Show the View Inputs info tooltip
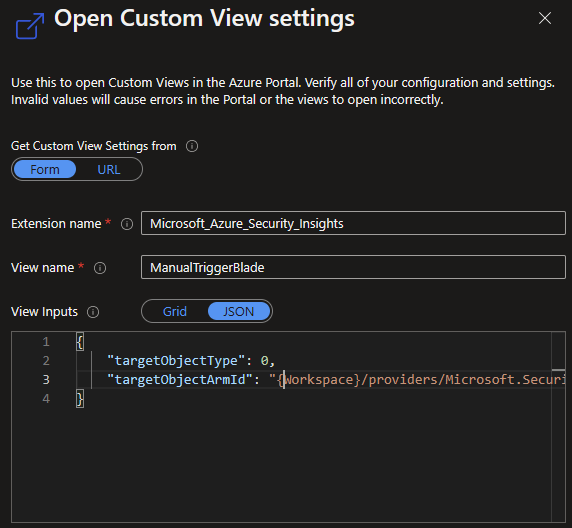This screenshot has width=572, height=528. 93,312
